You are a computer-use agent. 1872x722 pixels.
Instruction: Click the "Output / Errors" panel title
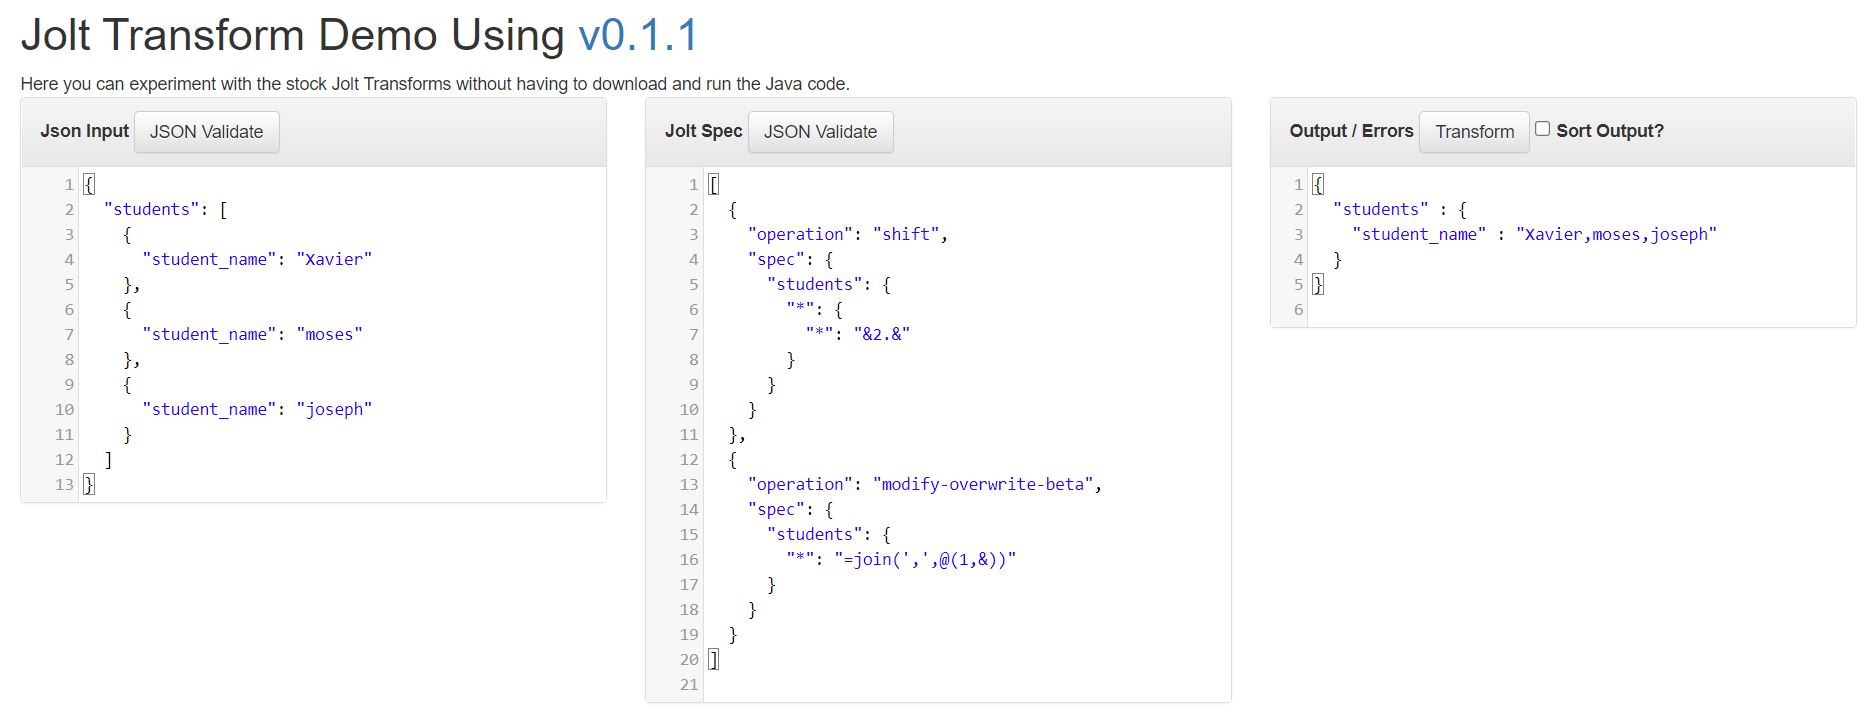(x=1352, y=131)
